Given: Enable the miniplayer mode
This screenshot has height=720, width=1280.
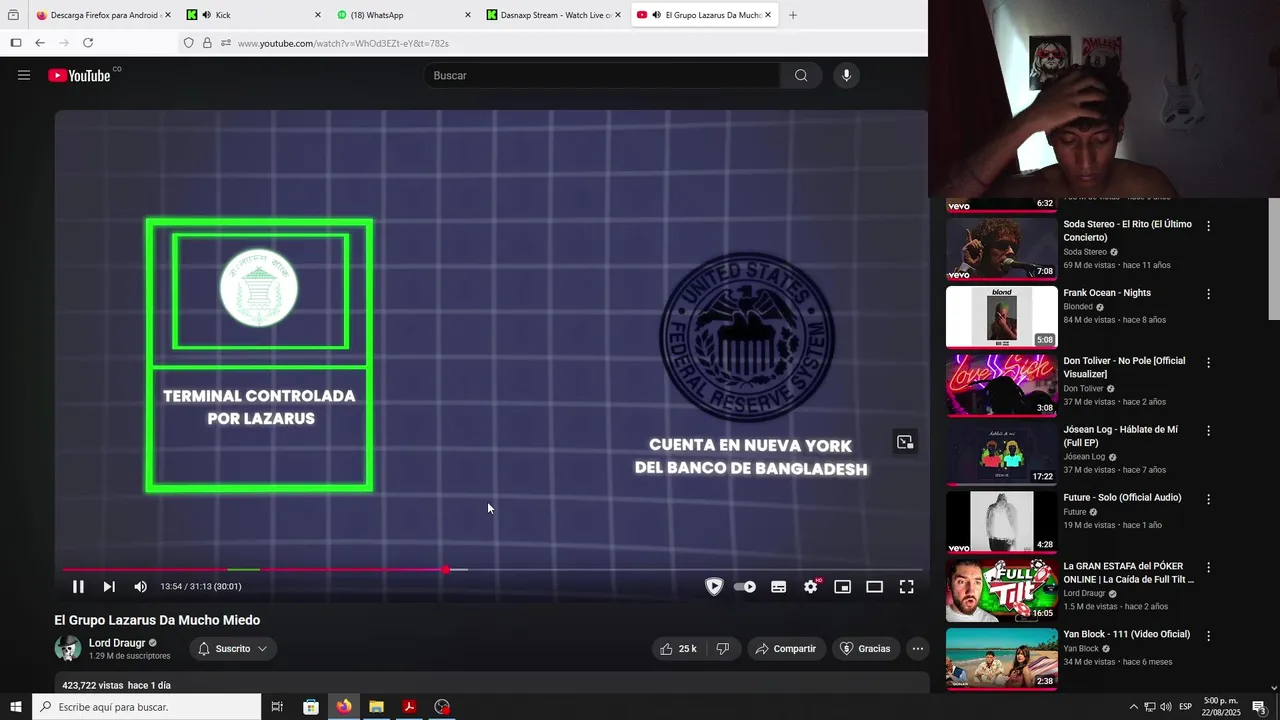Looking at the screenshot, I should pyautogui.click(x=842, y=587).
